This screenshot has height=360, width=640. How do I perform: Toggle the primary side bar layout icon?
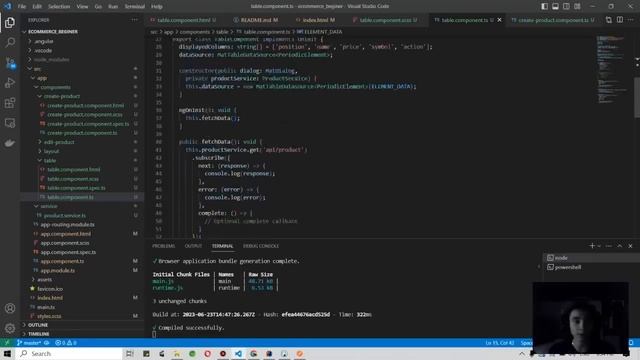coord(544,6)
